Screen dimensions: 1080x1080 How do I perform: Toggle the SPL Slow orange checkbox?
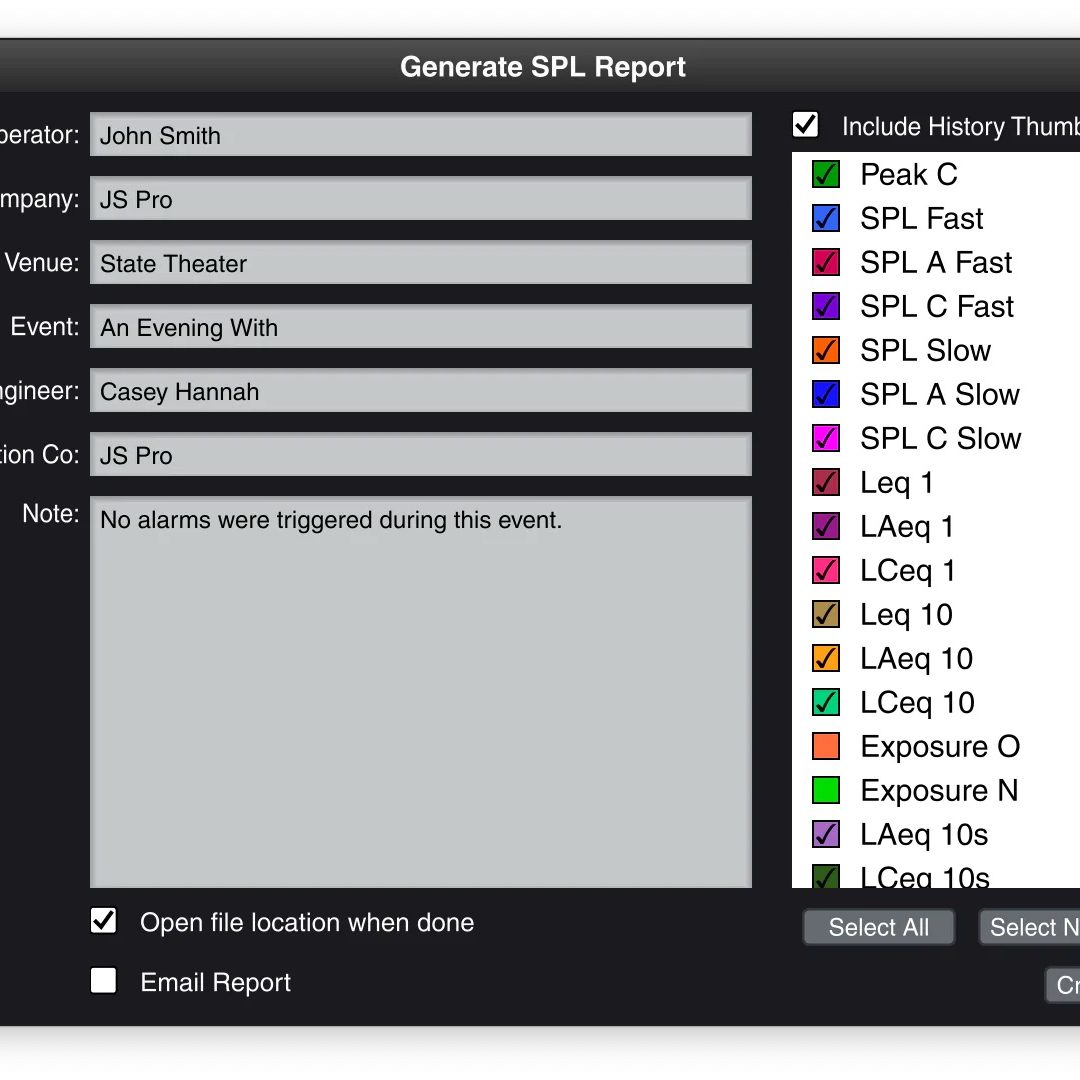pyautogui.click(x=825, y=351)
